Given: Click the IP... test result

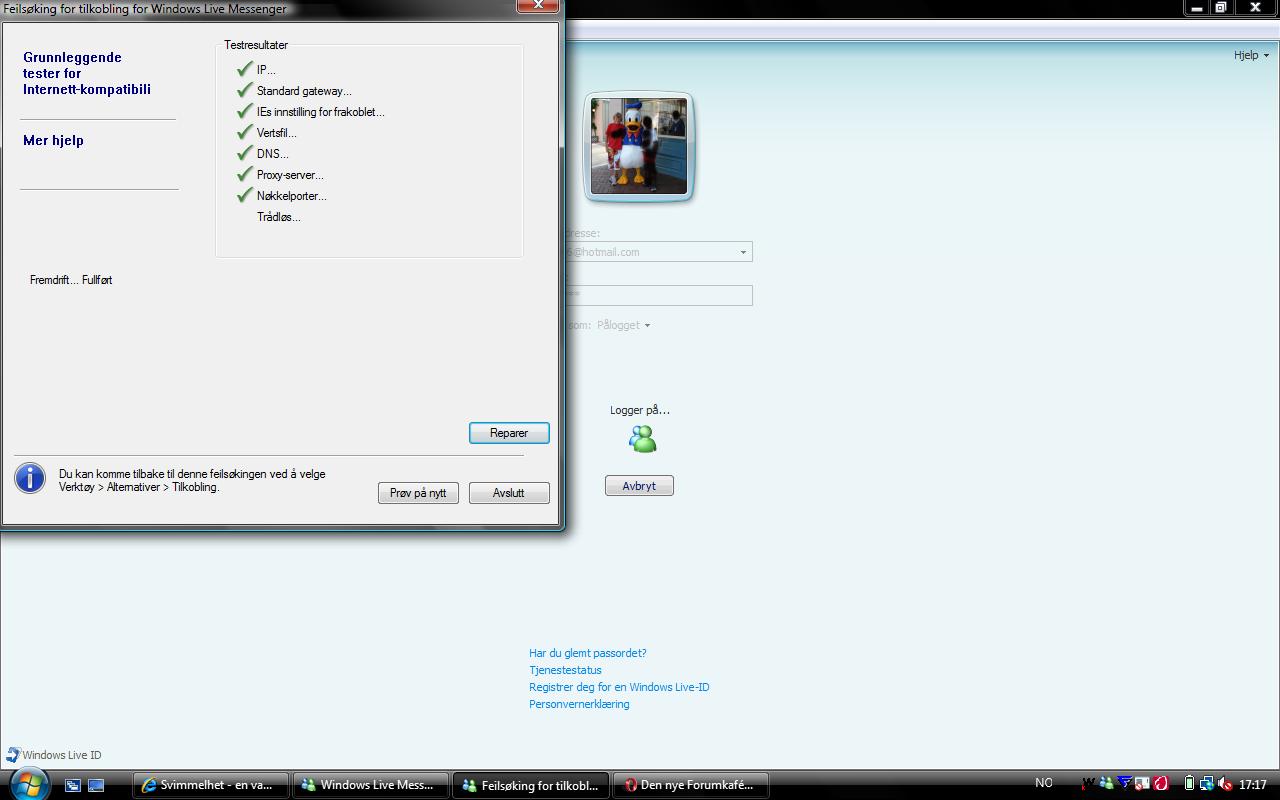Looking at the screenshot, I should 266,70.
